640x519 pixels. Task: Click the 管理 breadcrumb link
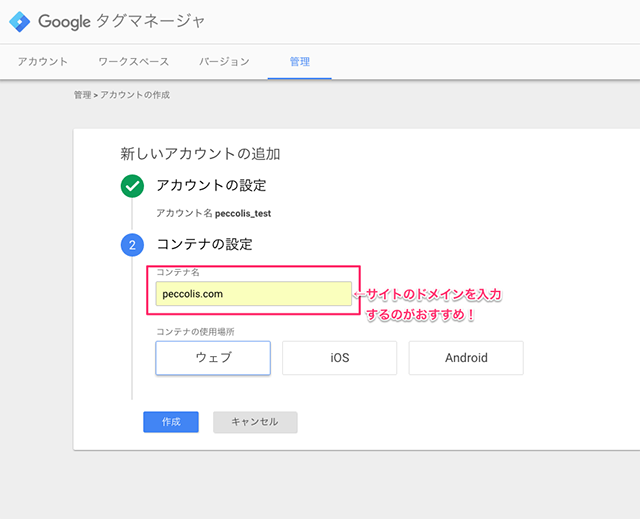[82, 95]
